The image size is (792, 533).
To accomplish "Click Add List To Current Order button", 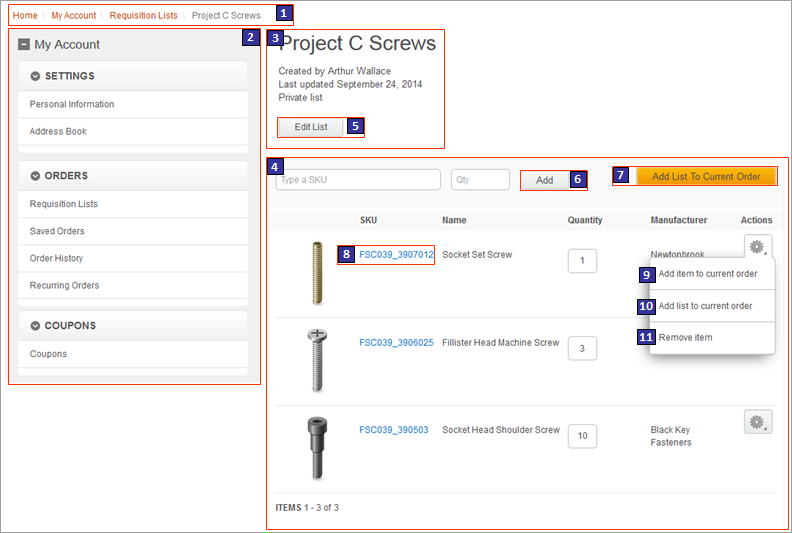I will point(706,177).
